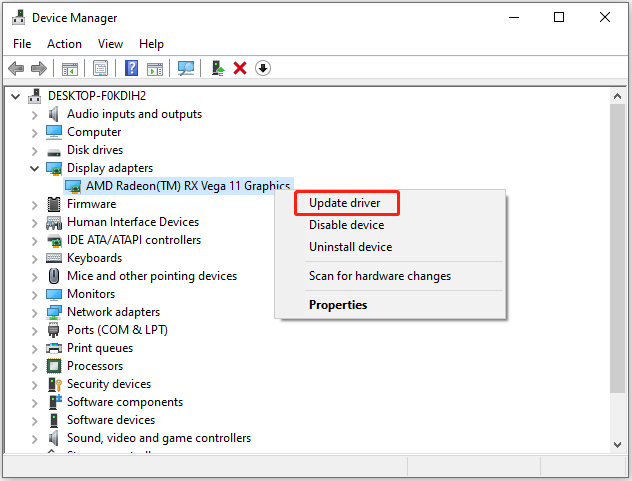Click the Human Interface Devices icon
This screenshot has height=481, width=632.
tap(54, 222)
